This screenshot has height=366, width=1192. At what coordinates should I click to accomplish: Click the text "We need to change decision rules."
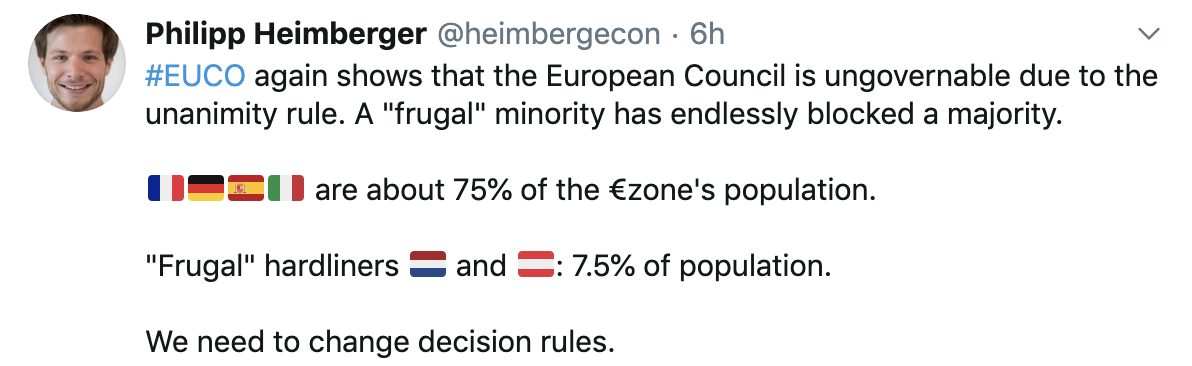pyautogui.click(x=379, y=342)
